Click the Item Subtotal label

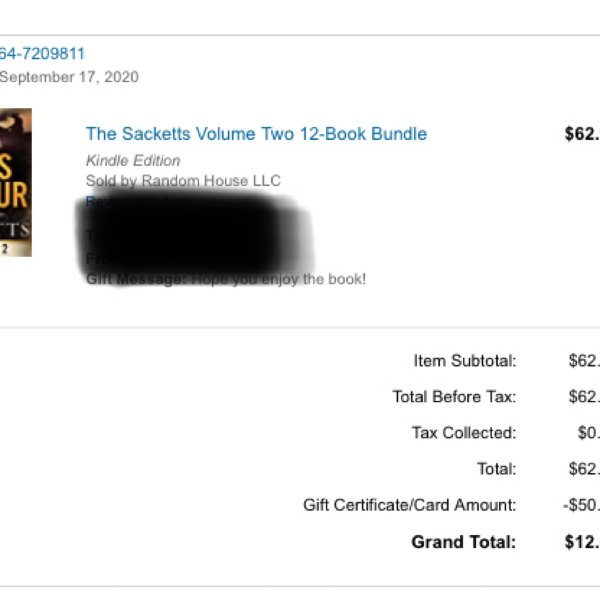click(465, 361)
